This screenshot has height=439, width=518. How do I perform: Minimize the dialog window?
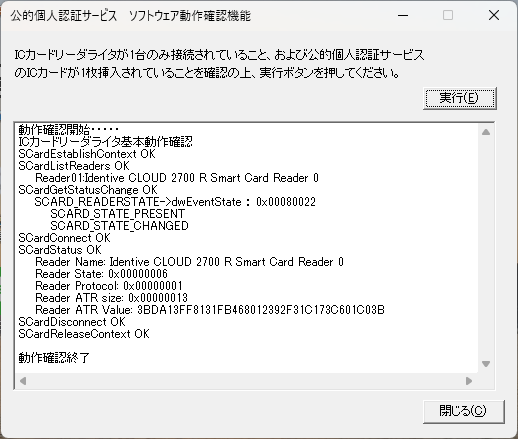click(x=403, y=15)
